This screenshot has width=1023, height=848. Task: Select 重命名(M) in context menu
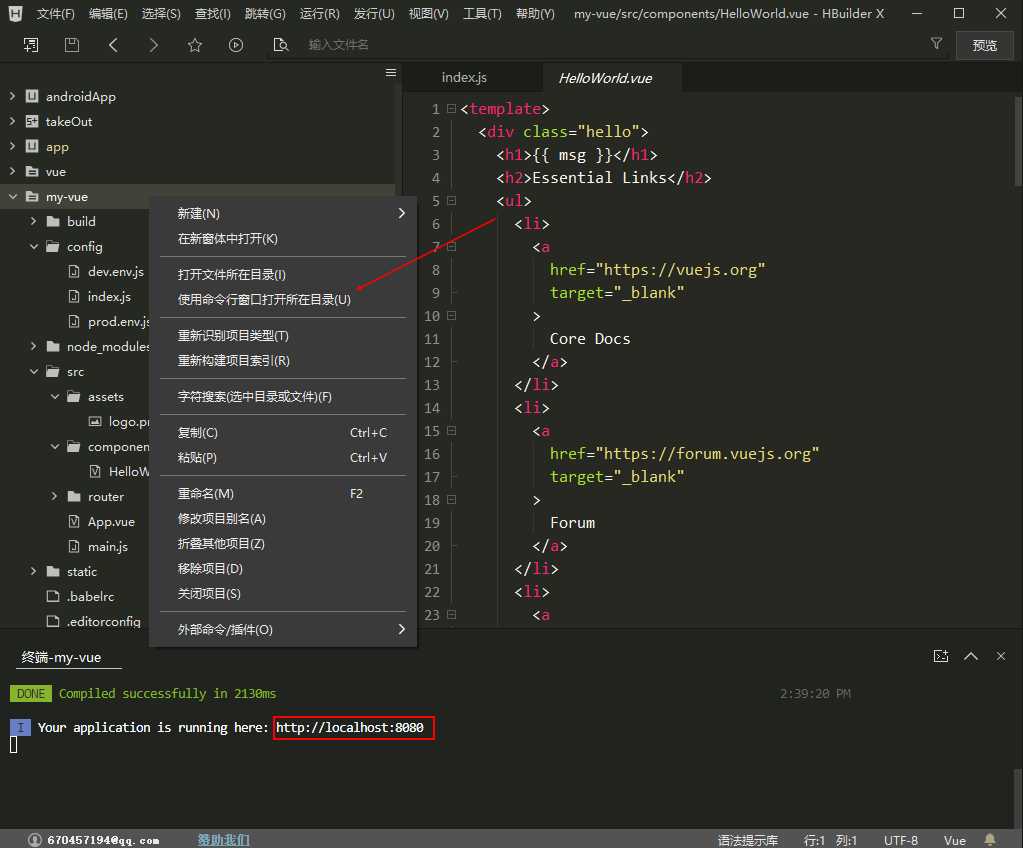[283, 494]
